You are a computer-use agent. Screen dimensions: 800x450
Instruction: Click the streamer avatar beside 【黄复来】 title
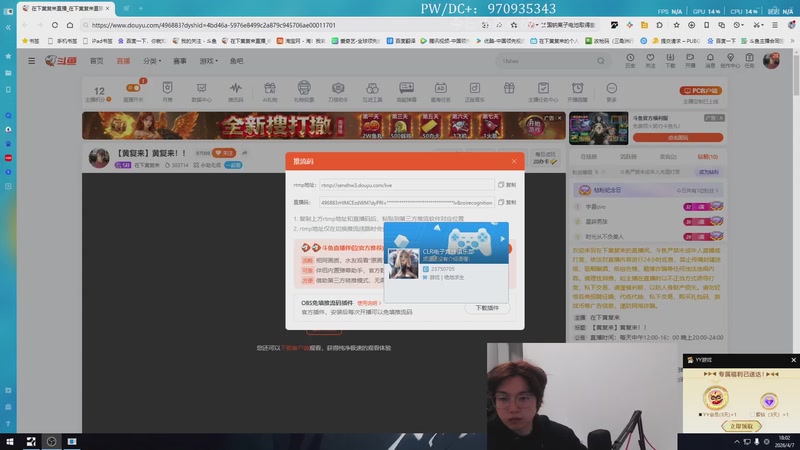click(98, 158)
